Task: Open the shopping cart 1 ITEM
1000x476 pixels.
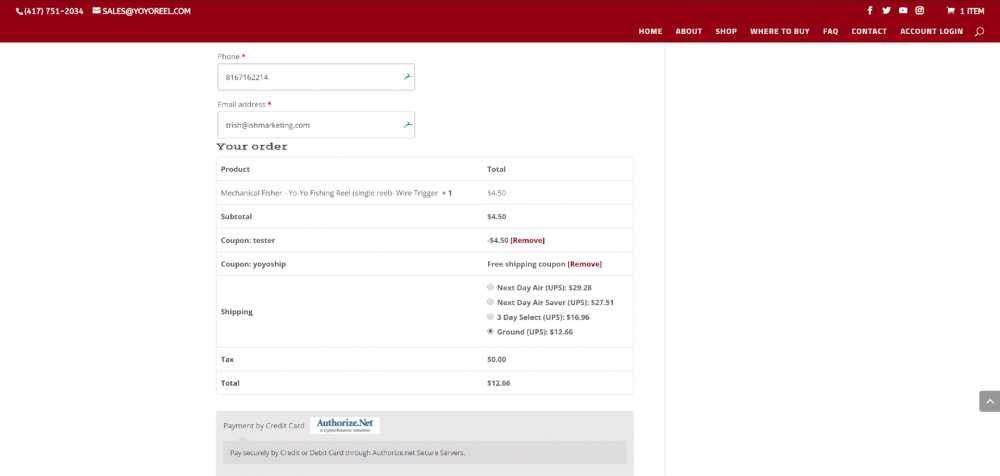Action: point(966,11)
